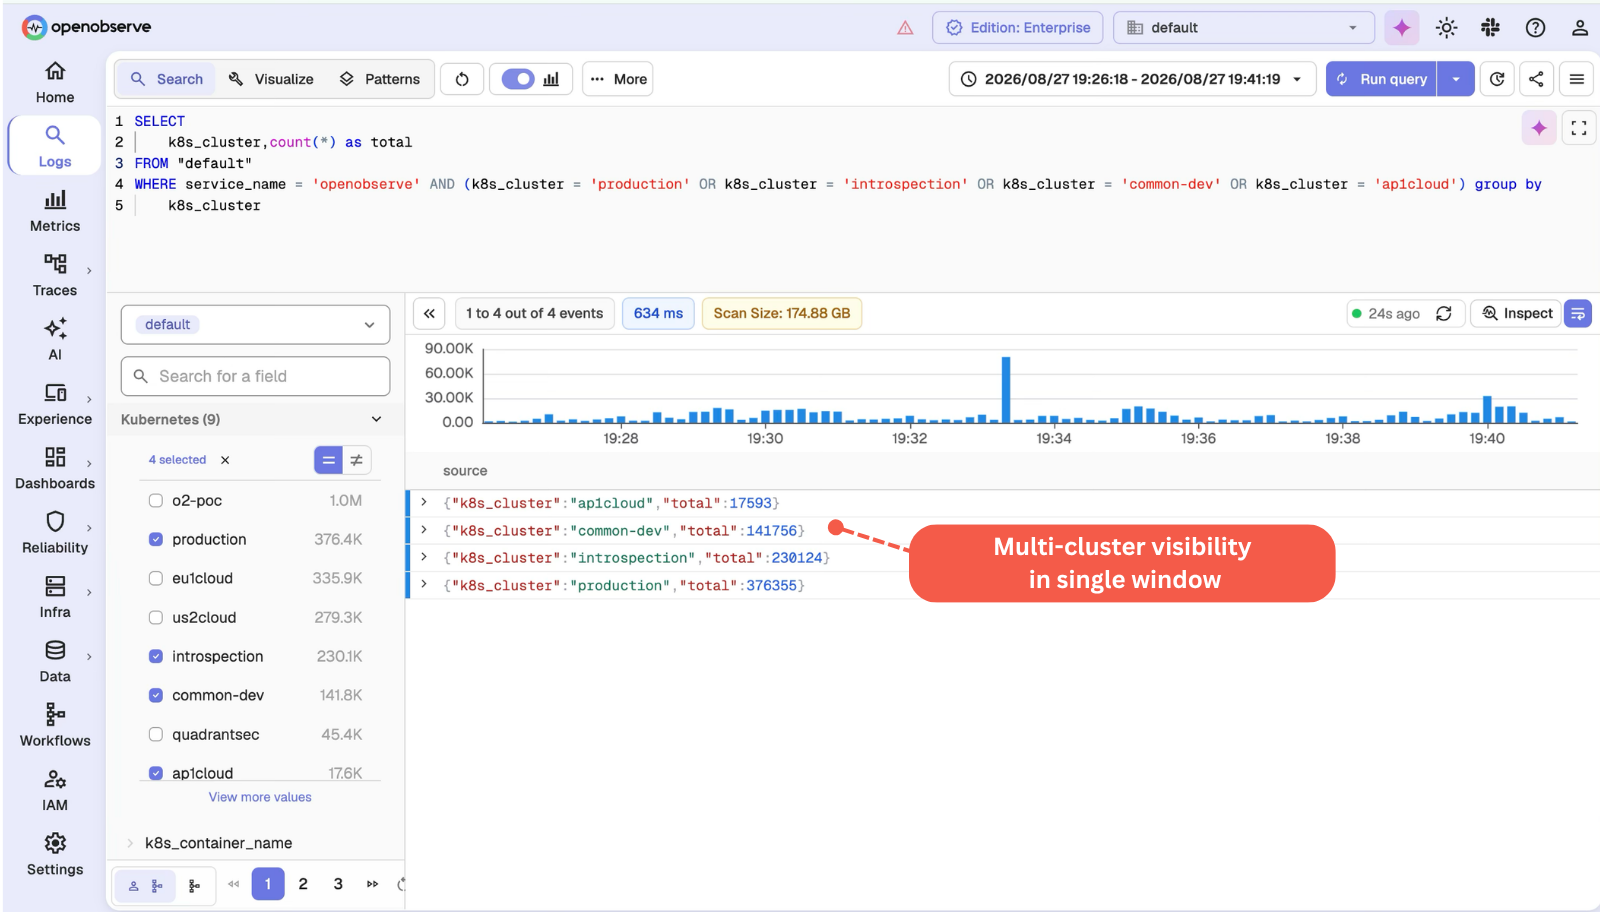The image size is (1600, 912).
Task: Refresh the results beside 24s ago
Action: pos(1444,313)
